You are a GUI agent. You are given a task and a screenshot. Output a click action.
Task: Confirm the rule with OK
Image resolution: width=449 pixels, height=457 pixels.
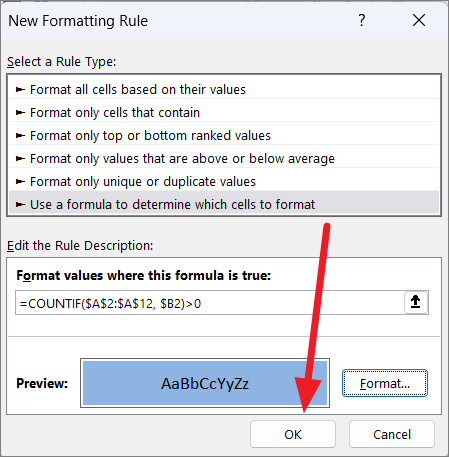(x=293, y=434)
